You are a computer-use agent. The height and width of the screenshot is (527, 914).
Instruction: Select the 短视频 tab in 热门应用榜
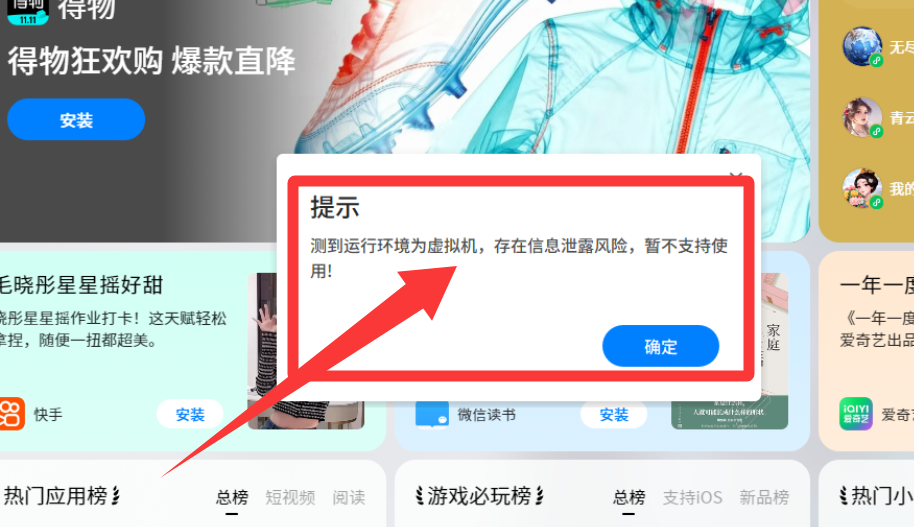tap(290, 497)
